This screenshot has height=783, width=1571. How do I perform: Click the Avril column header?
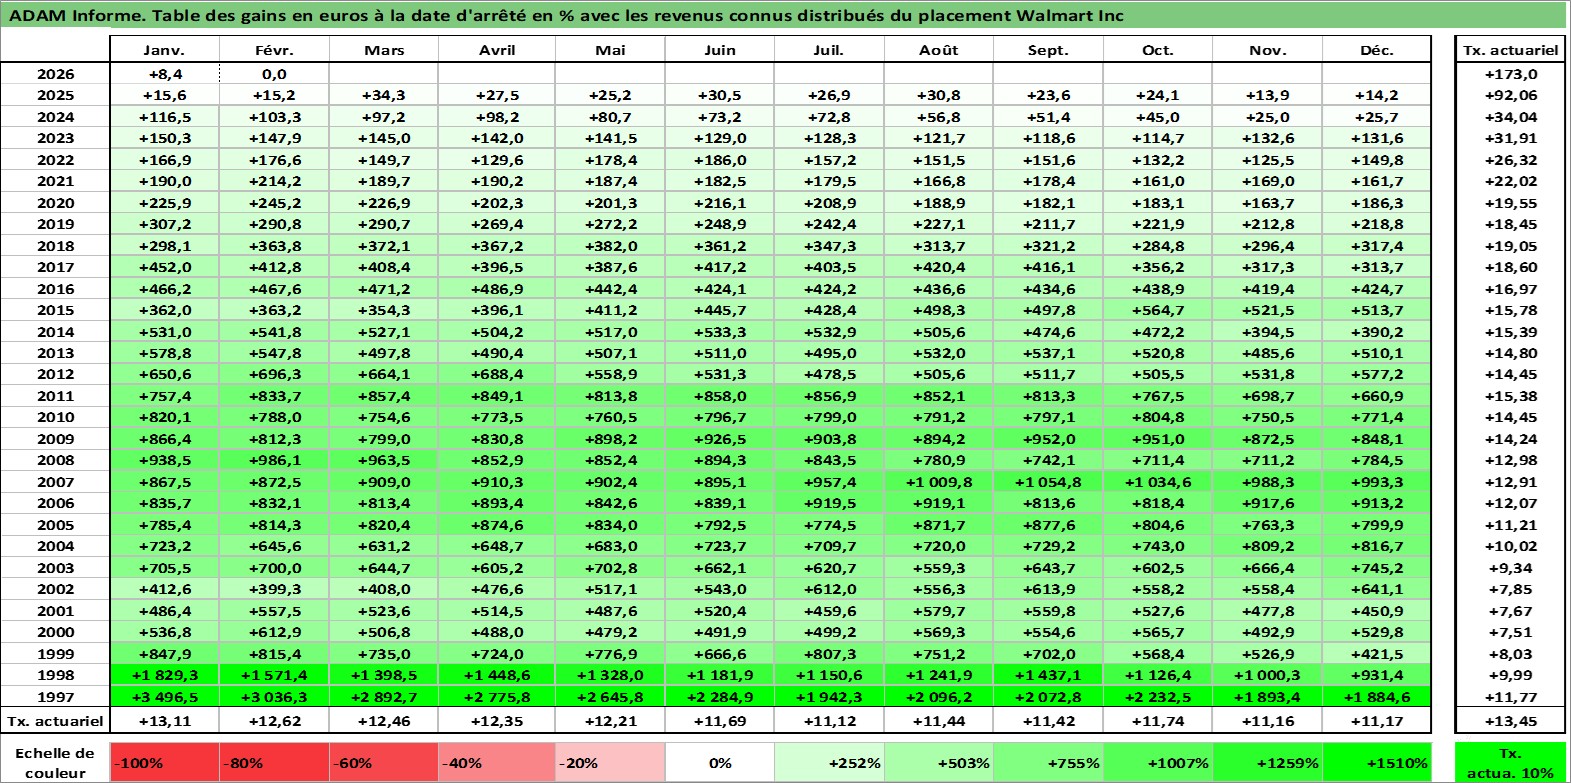[x=497, y=50]
